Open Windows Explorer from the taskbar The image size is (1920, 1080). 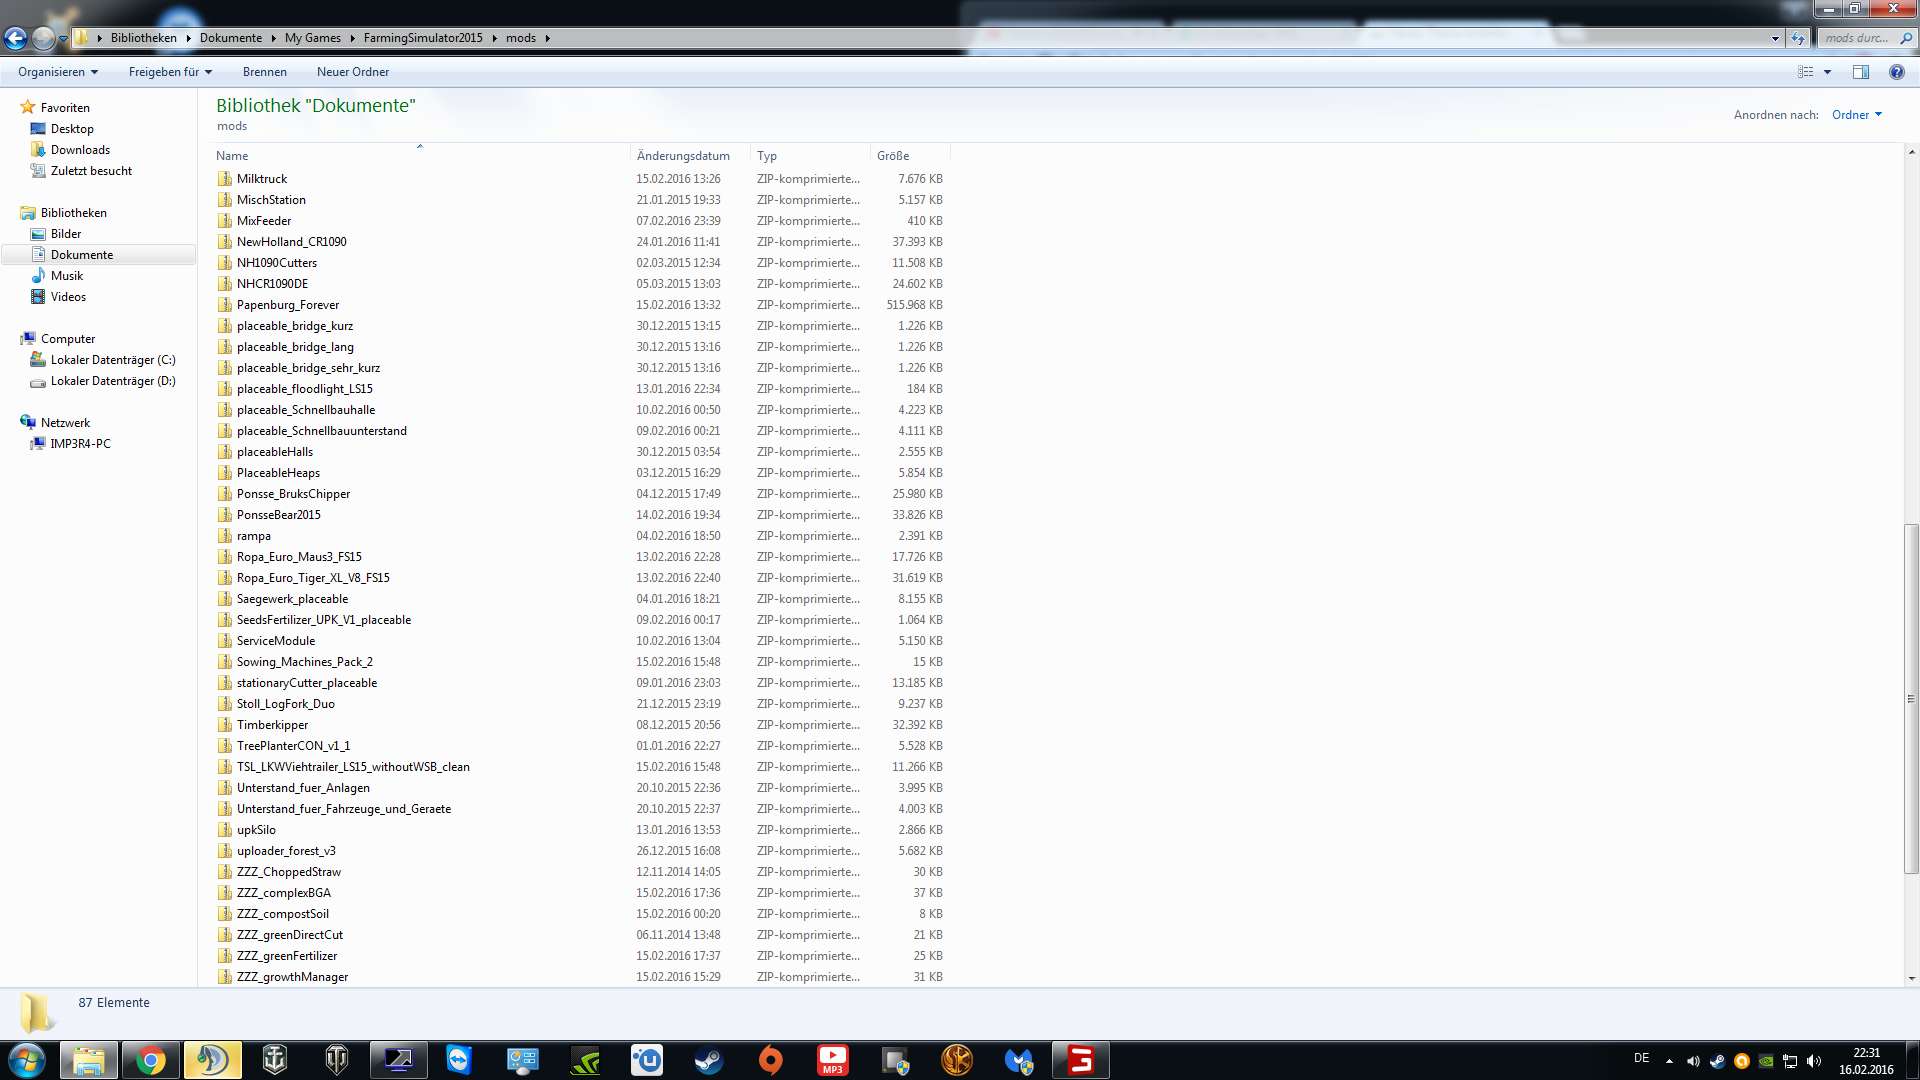[x=89, y=1060]
